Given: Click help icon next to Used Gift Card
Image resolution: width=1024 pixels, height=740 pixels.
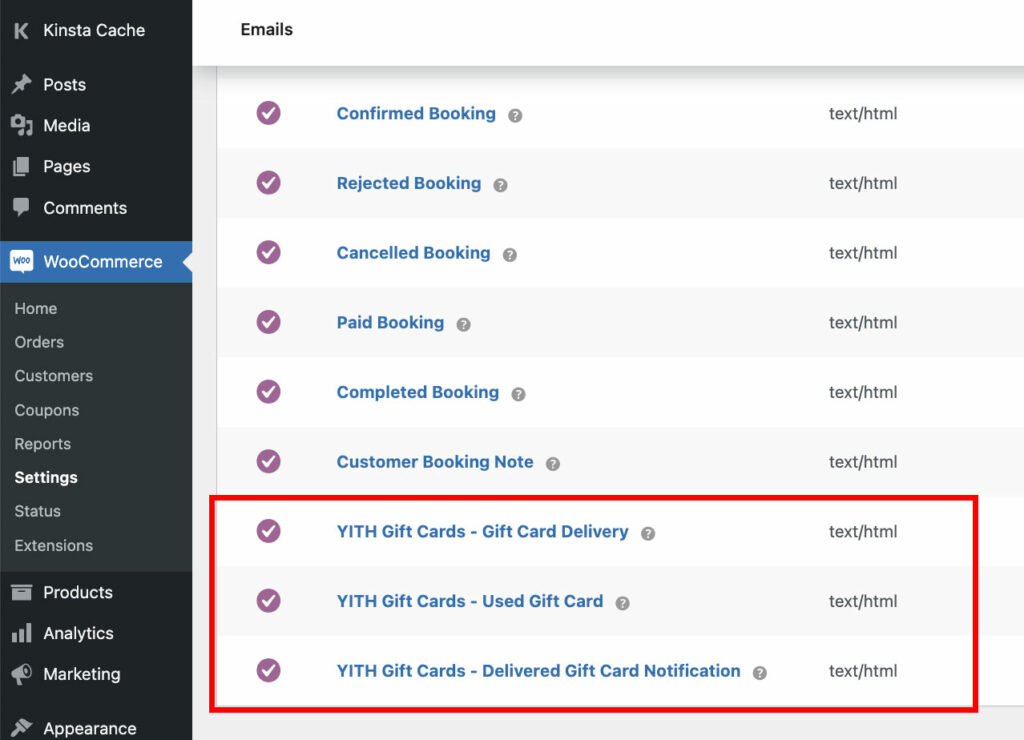Looking at the screenshot, I should click(x=622, y=603).
